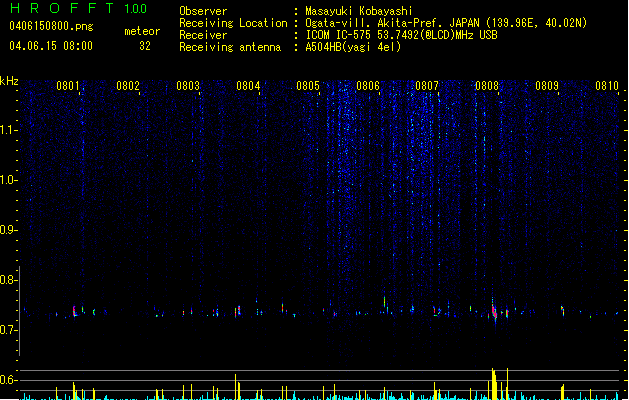Viewport: 629px width, 400px height.
Task: Select receiver text ICOM IC-575 53.7492 MHz USB
Action: (401, 35)
